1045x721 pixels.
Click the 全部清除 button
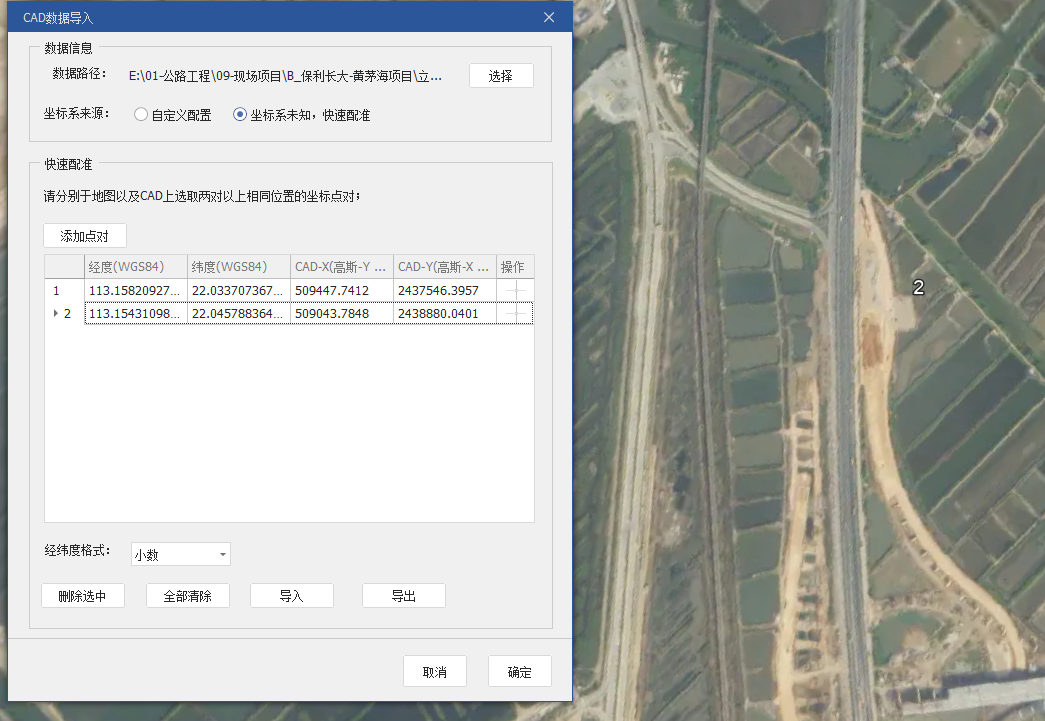[x=188, y=596]
